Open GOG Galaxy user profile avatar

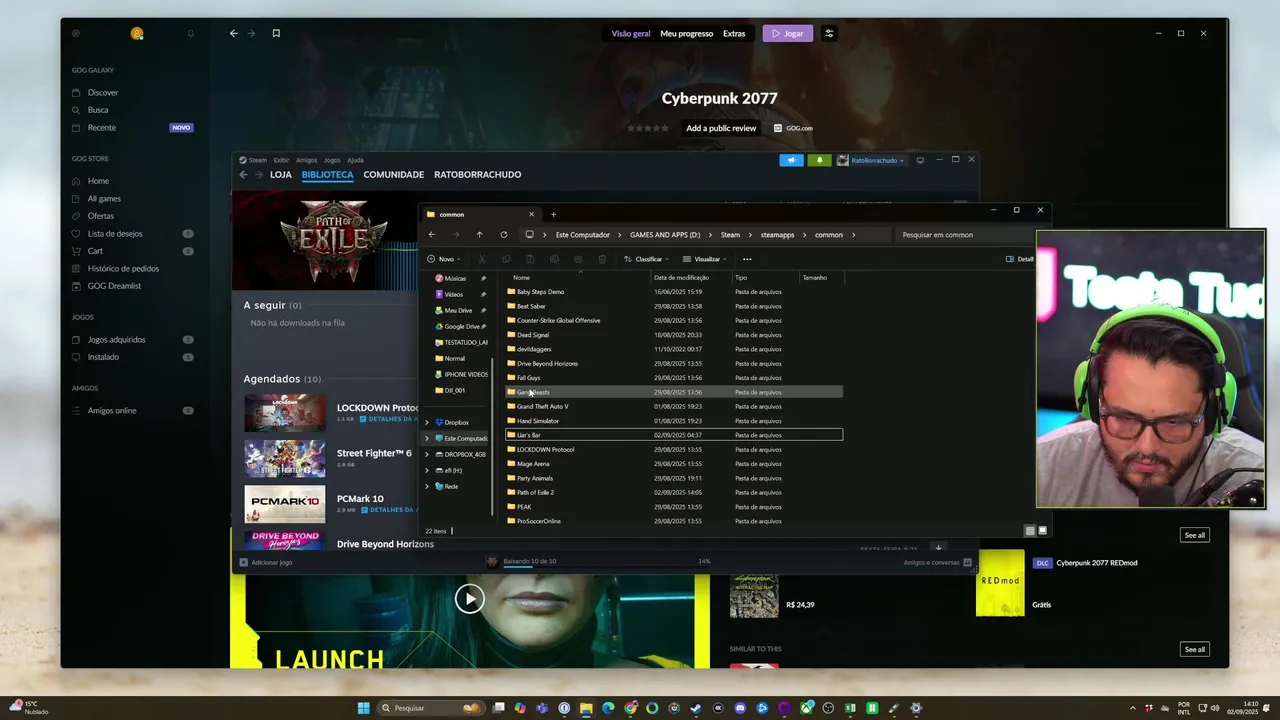coord(137,33)
